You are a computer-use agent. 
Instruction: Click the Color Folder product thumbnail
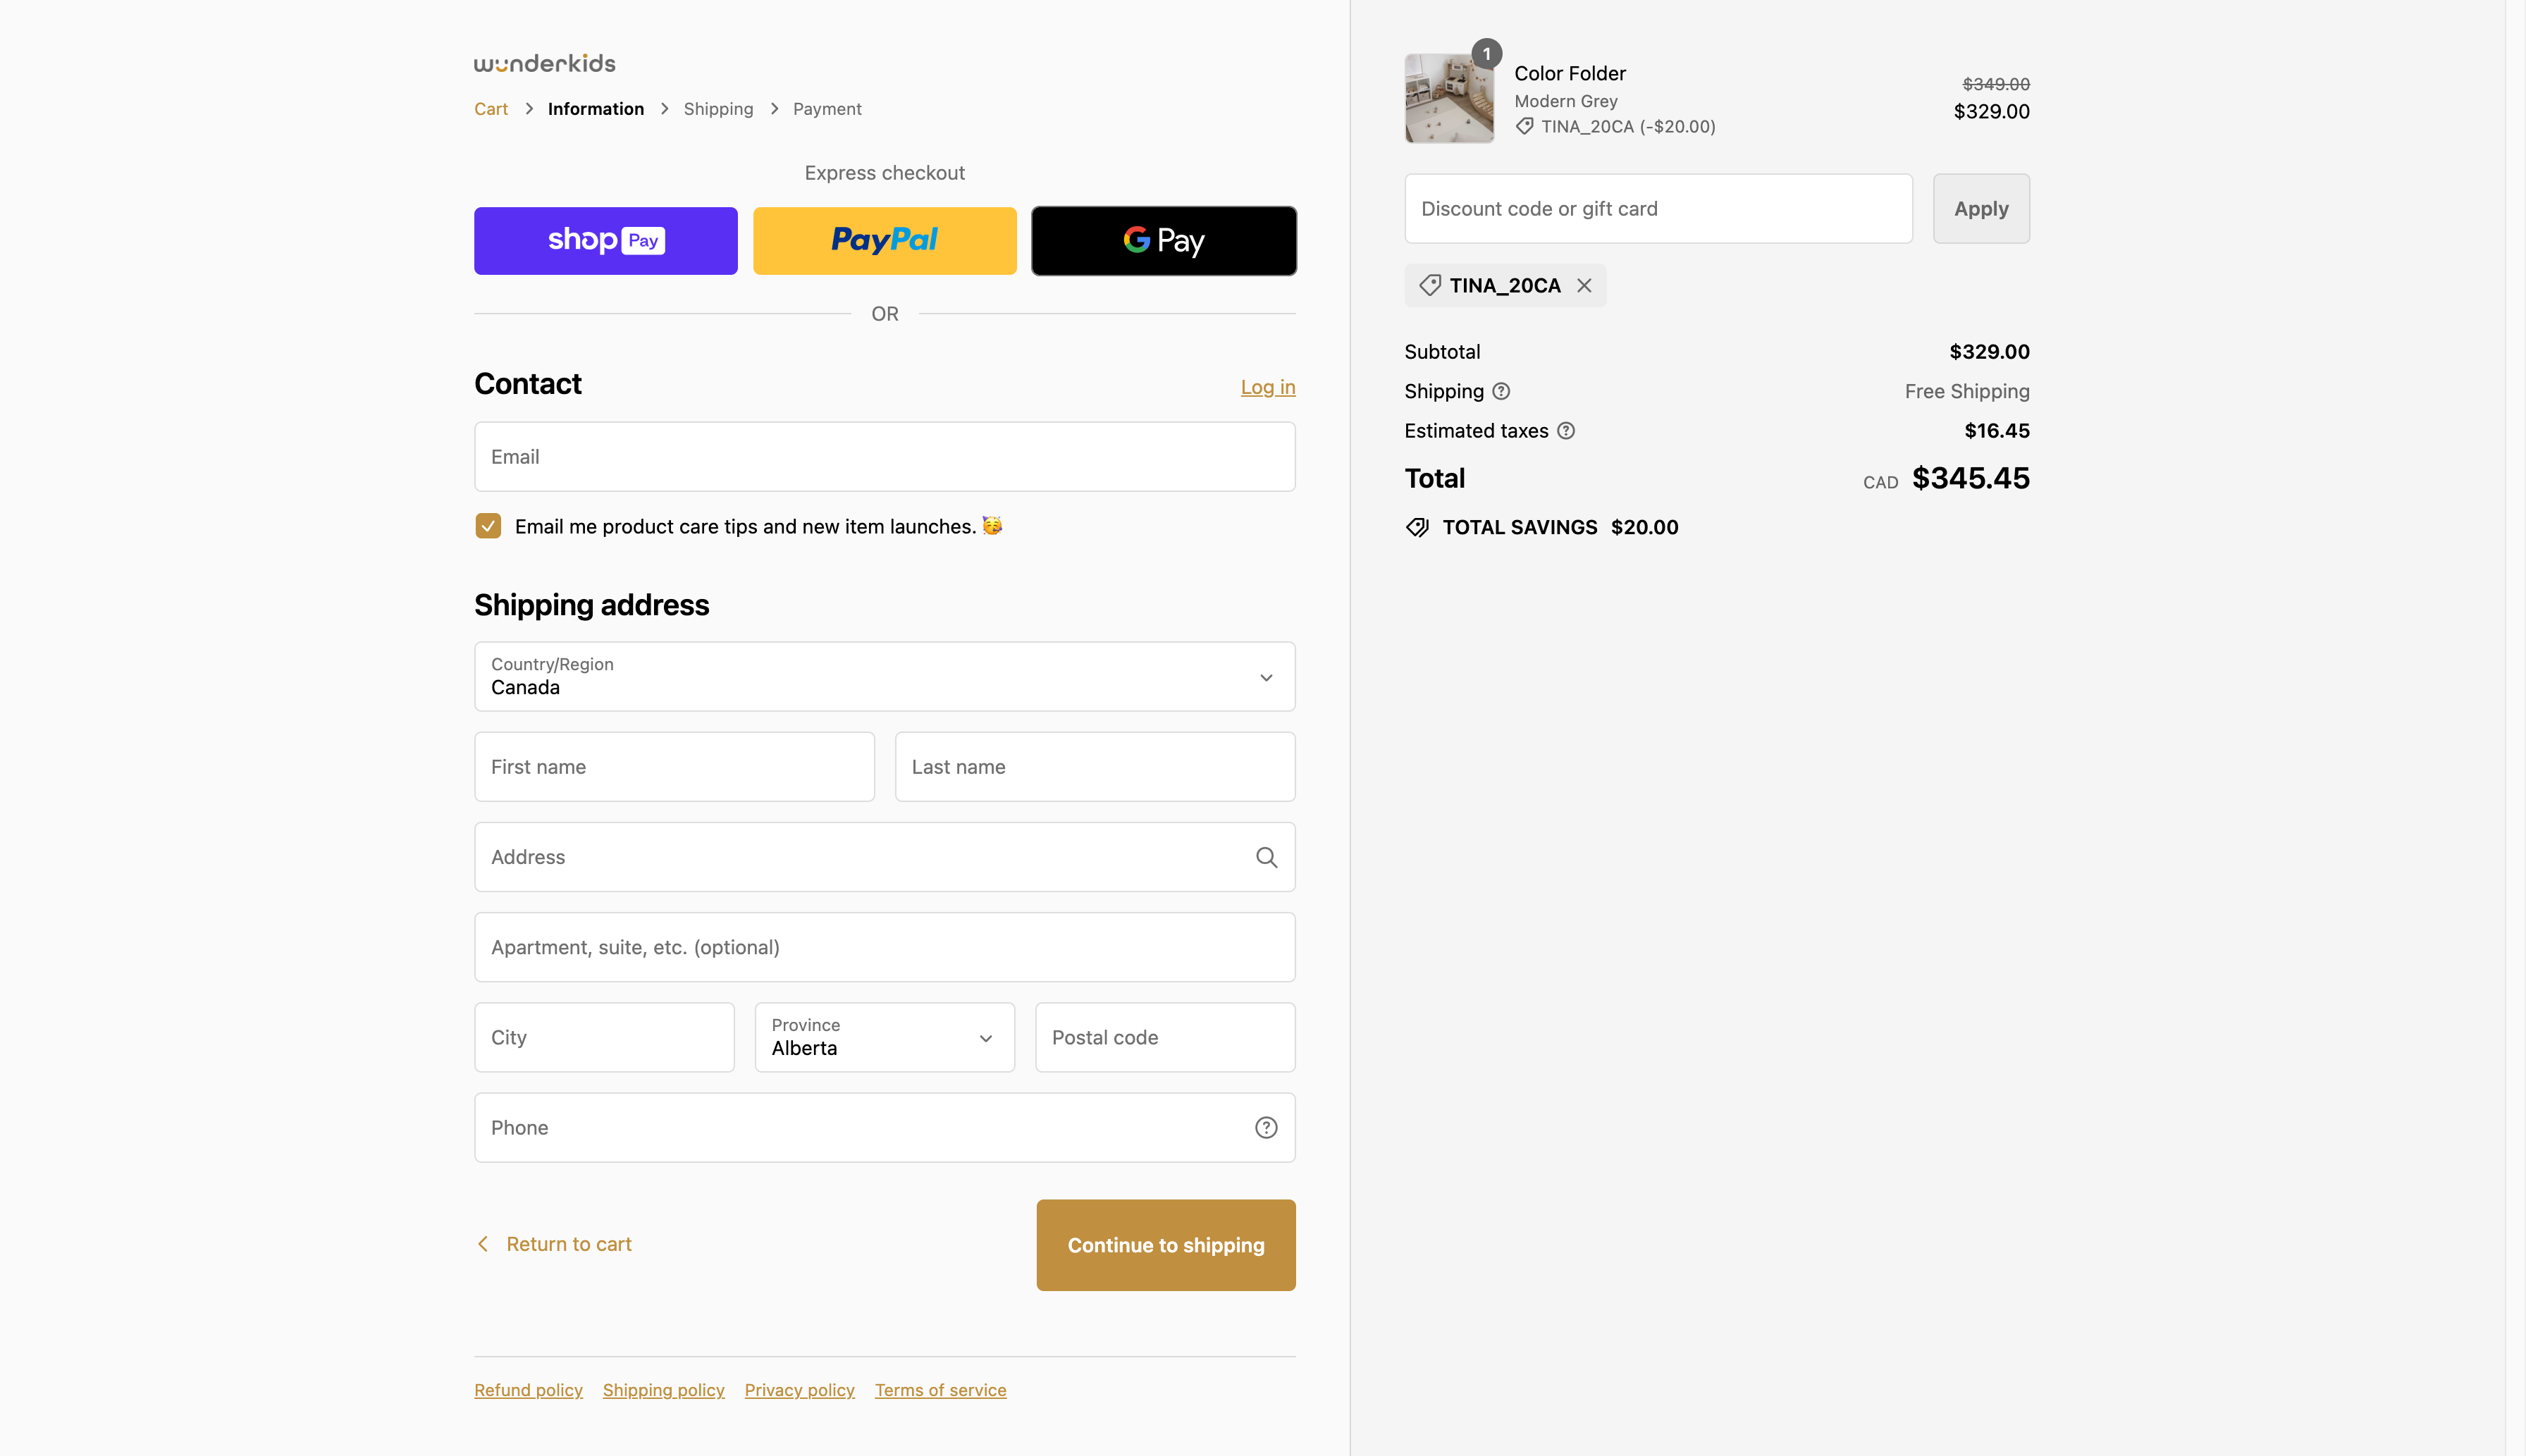(1449, 99)
